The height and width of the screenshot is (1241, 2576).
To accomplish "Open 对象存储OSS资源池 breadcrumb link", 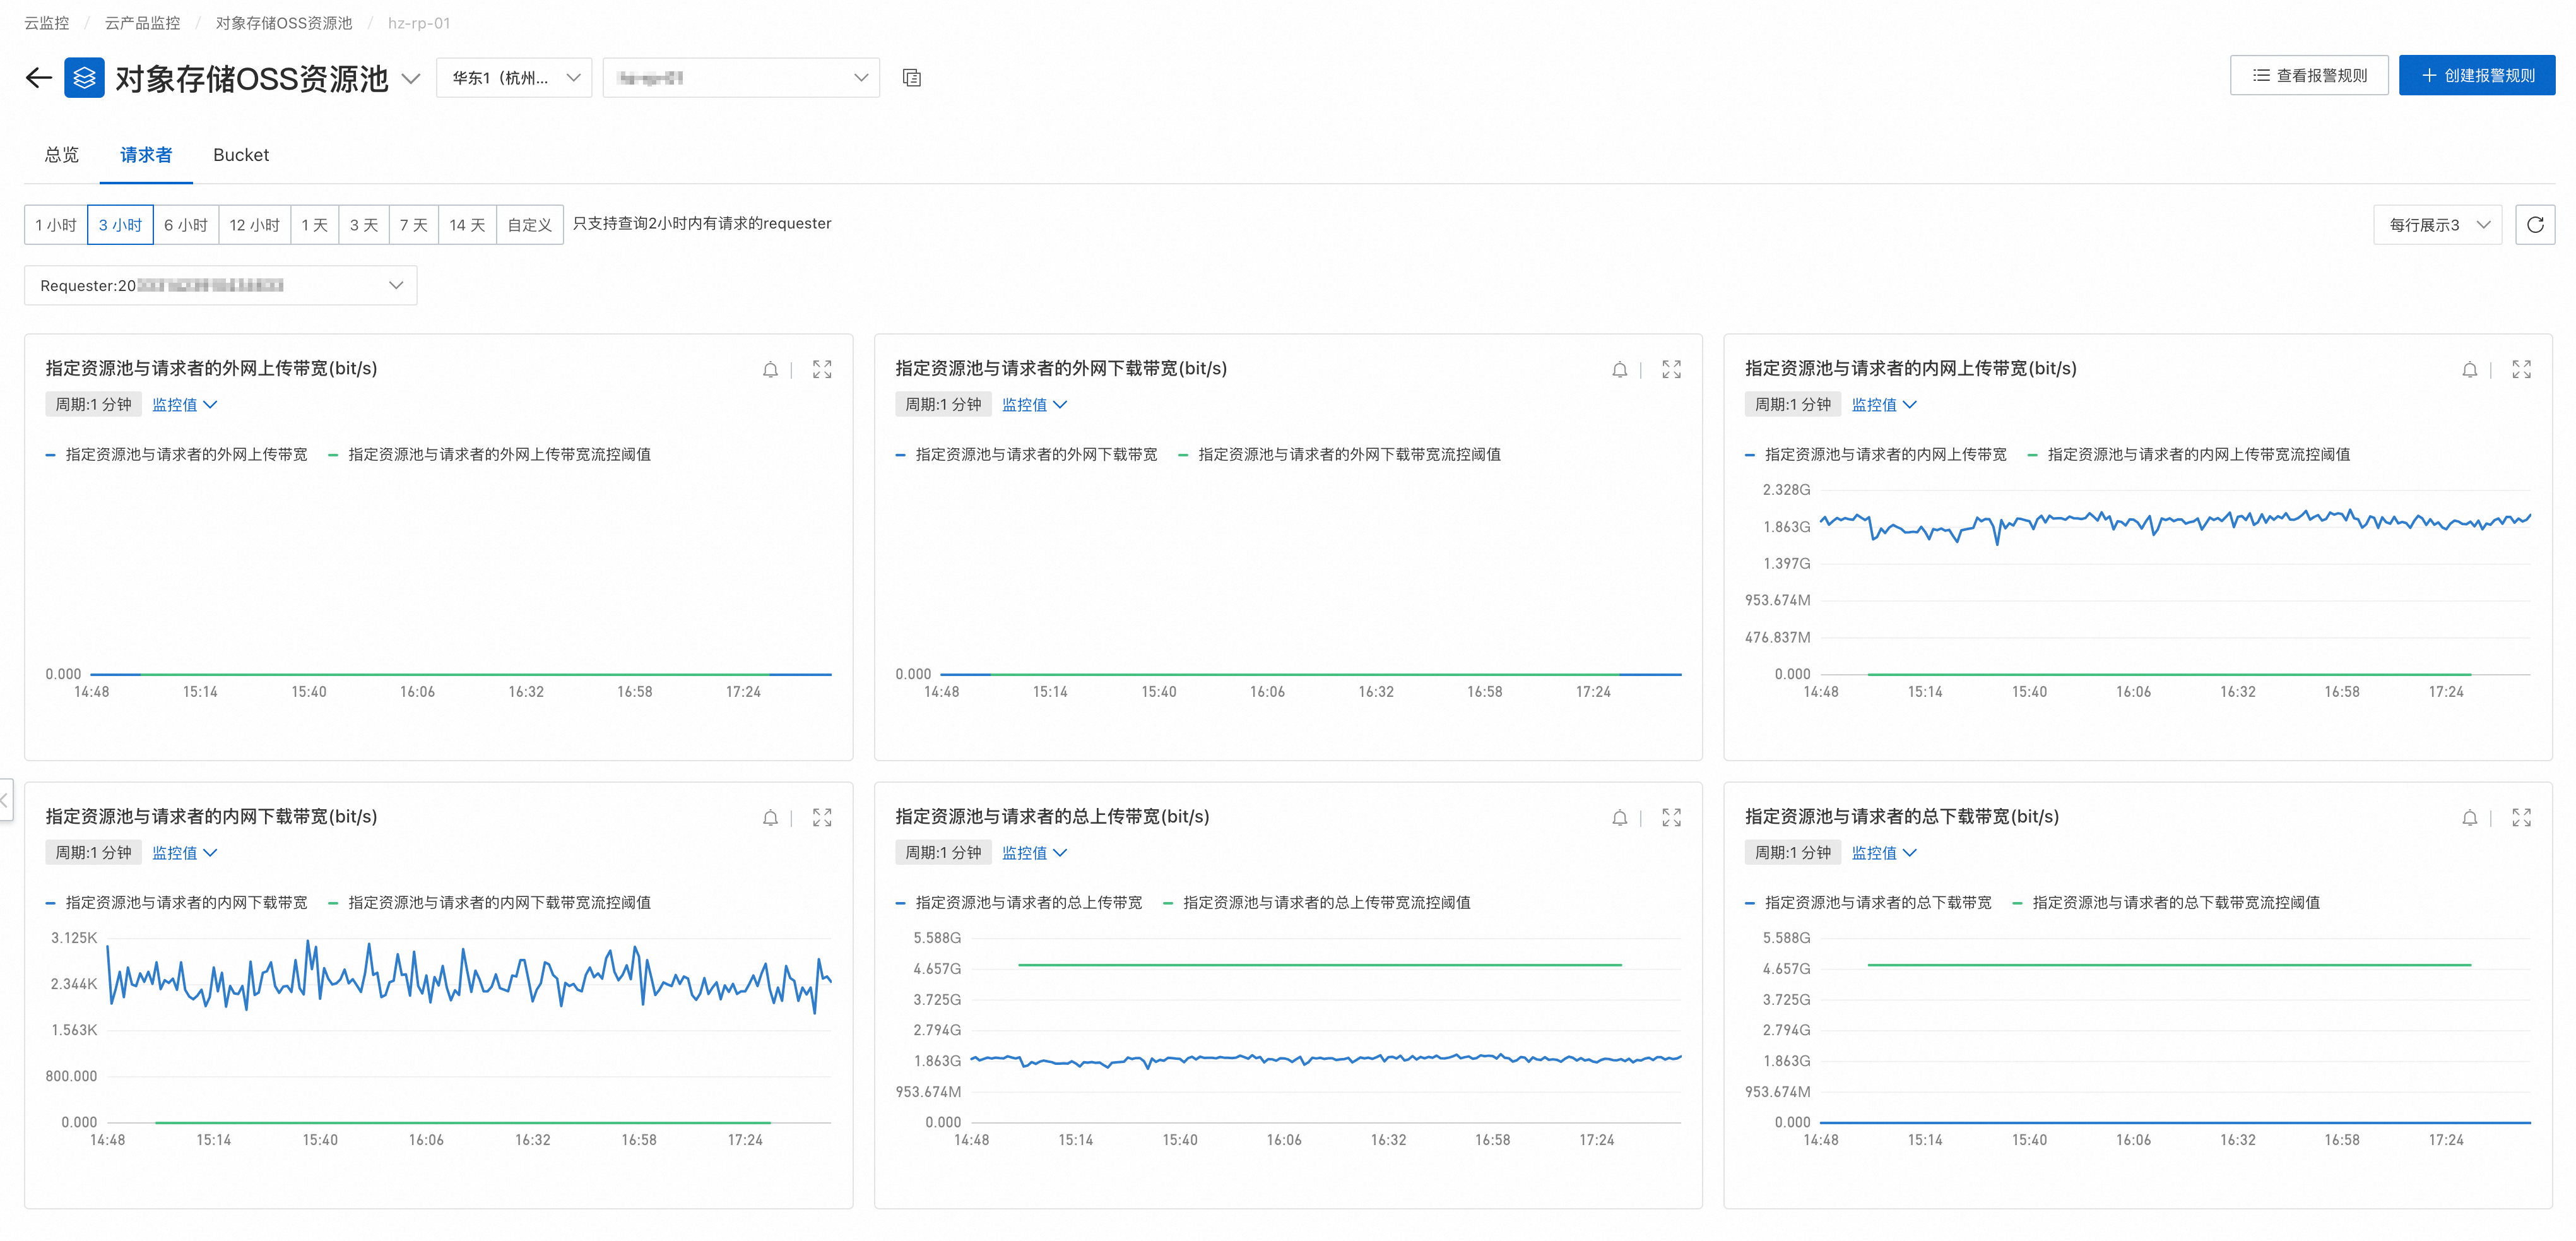I will [284, 23].
